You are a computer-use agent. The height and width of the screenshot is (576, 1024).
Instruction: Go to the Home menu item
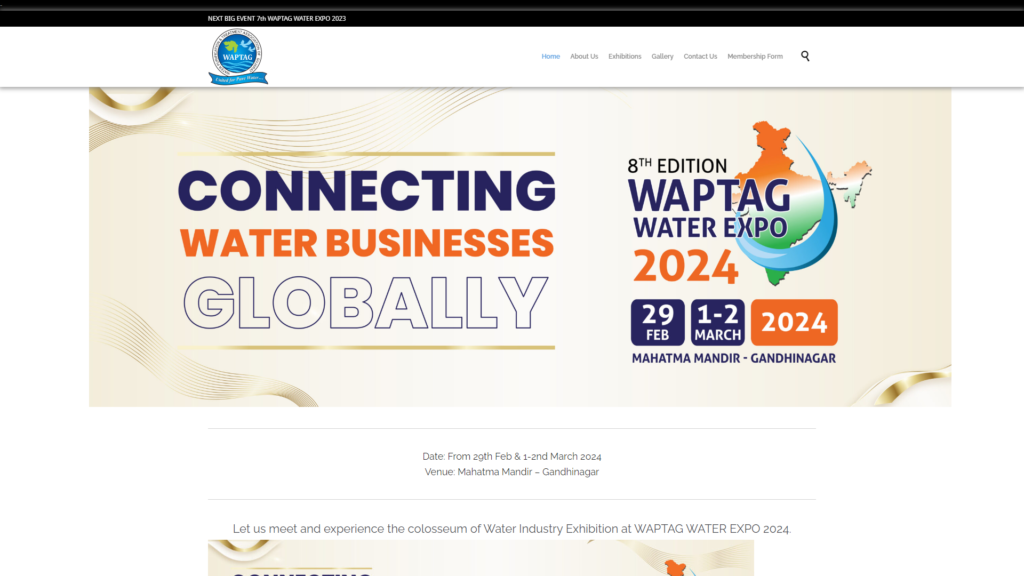tap(551, 56)
